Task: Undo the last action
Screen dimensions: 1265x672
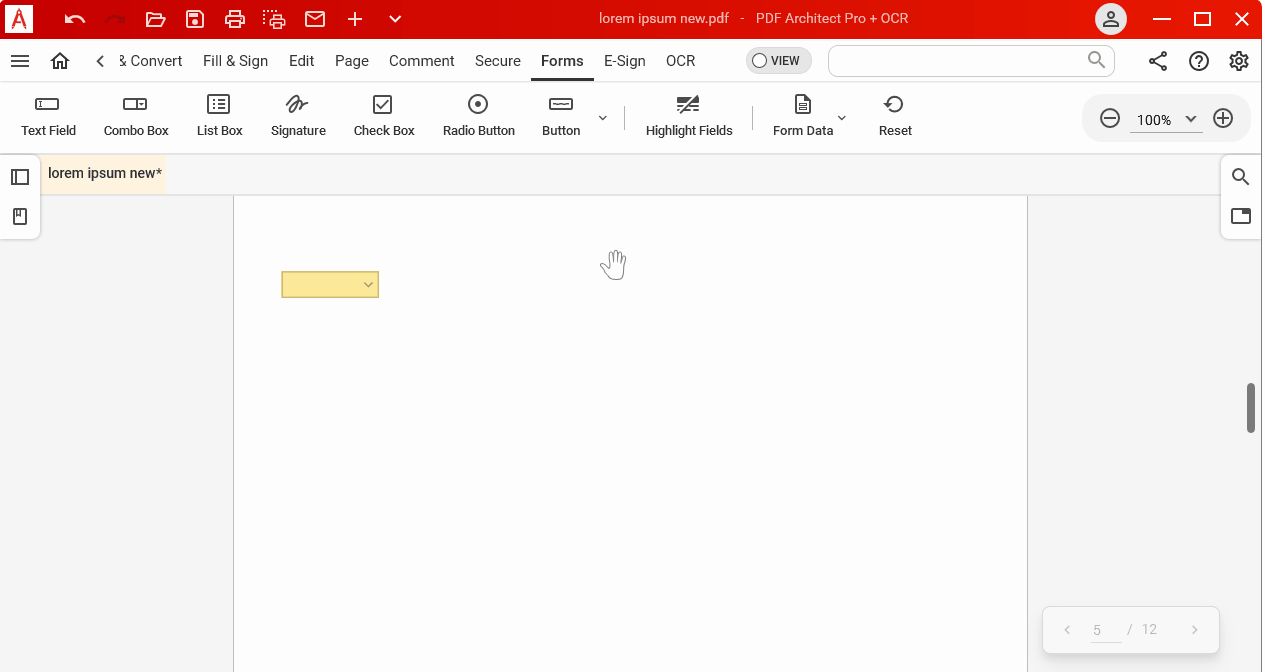Action: 73,18
